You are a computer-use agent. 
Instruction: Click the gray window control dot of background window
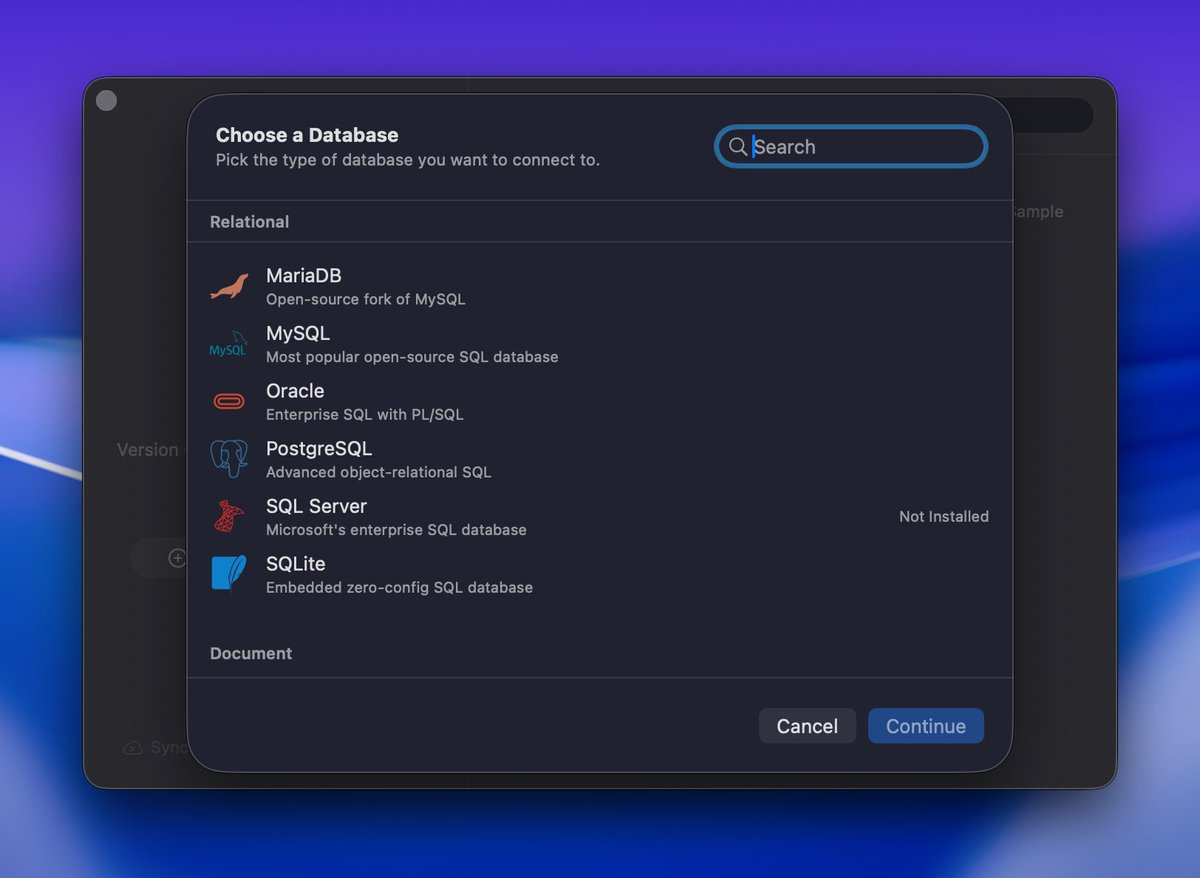[x=106, y=101]
